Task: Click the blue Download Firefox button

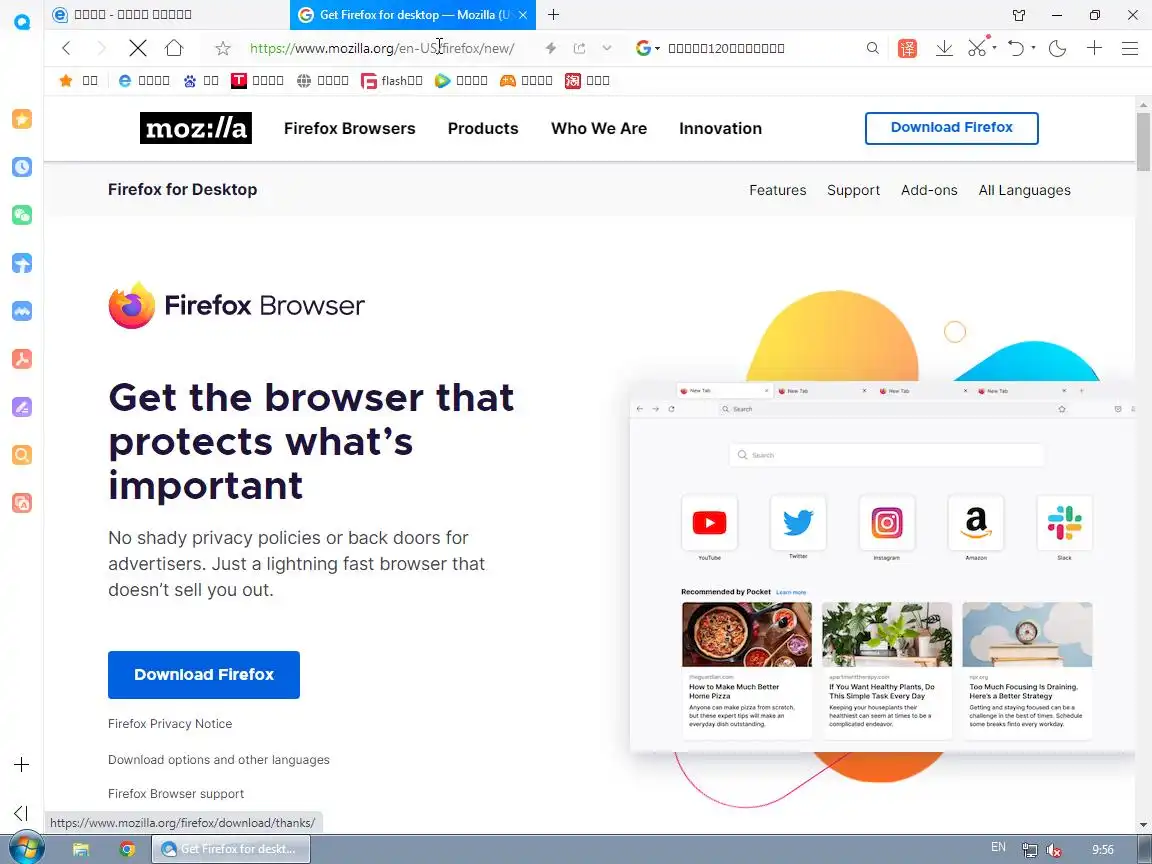Action: pos(204,674)
